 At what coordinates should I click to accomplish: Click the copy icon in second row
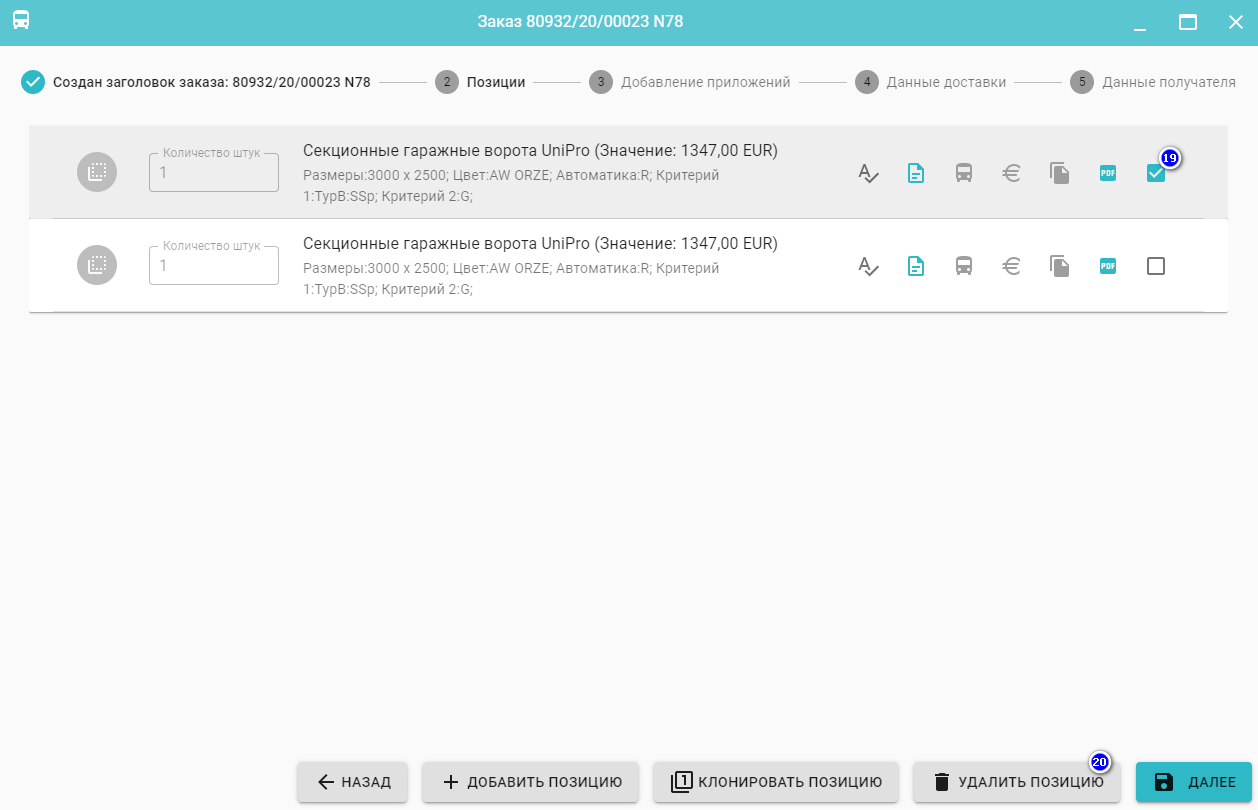tap(1060, 266)
